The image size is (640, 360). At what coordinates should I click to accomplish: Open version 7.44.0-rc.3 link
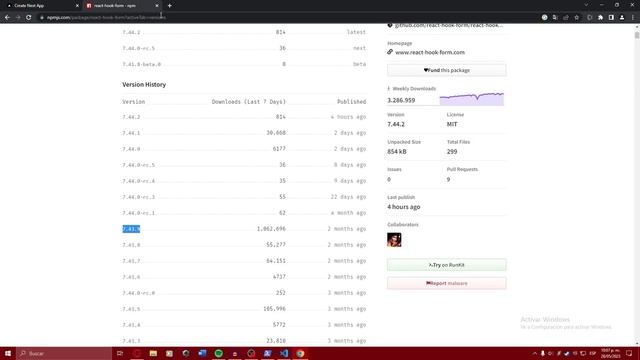pos(138,197)
